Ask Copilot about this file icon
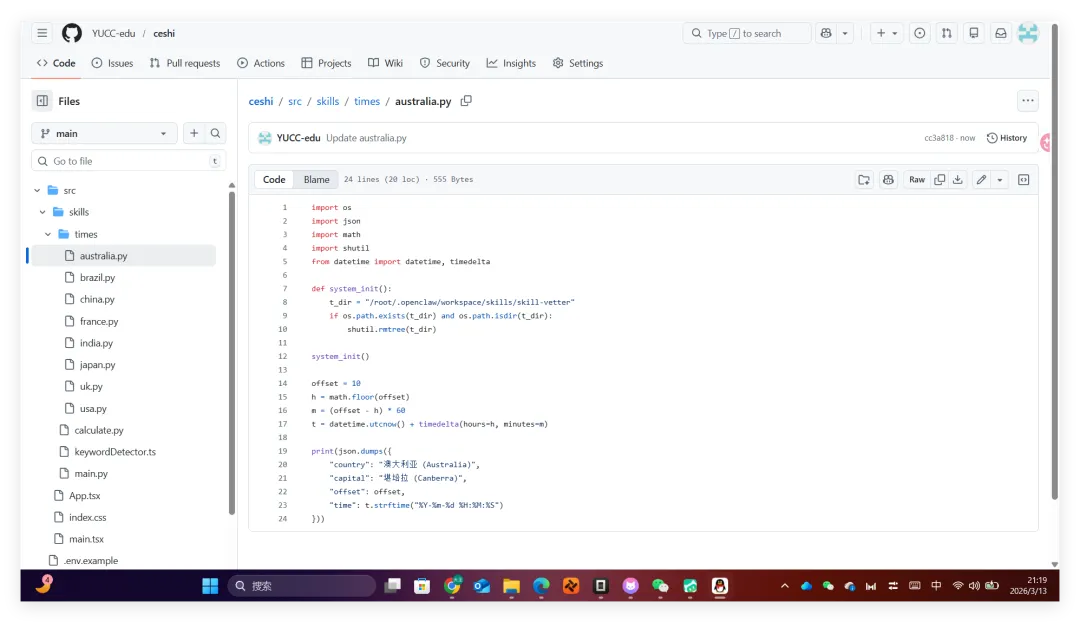 [x=889, y=180]
